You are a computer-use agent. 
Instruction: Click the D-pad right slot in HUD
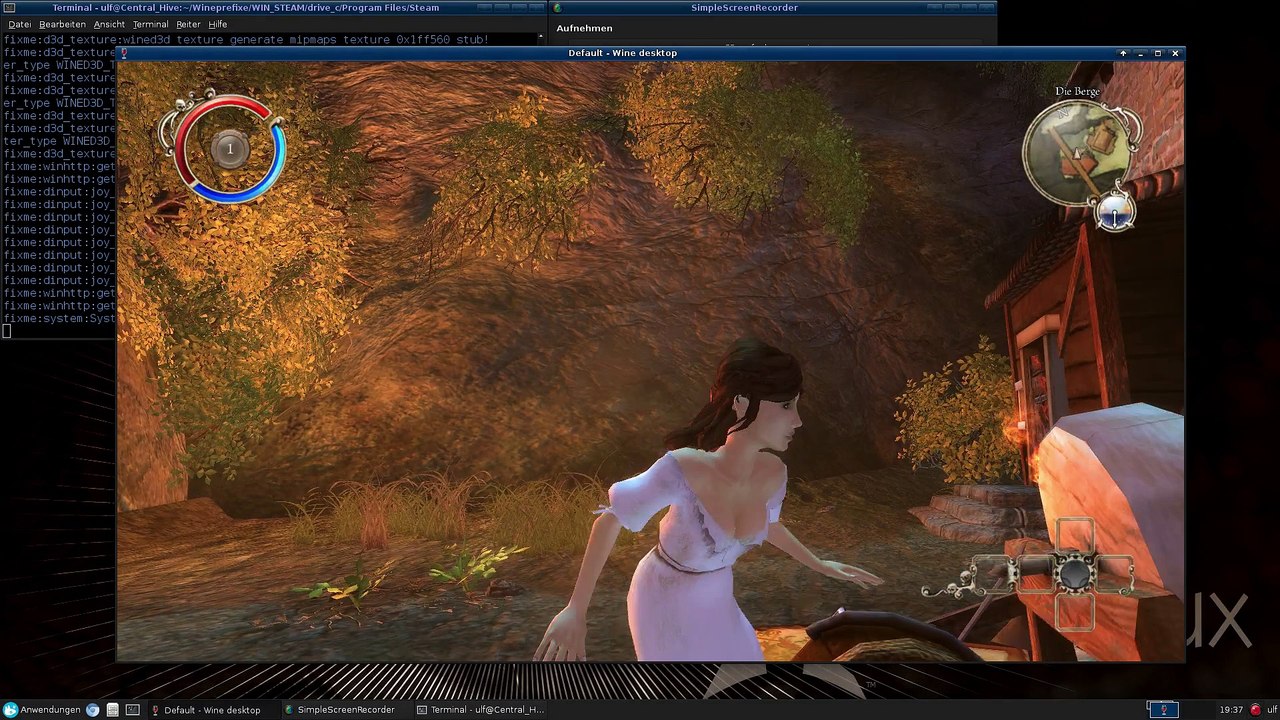coord(1114,575)
